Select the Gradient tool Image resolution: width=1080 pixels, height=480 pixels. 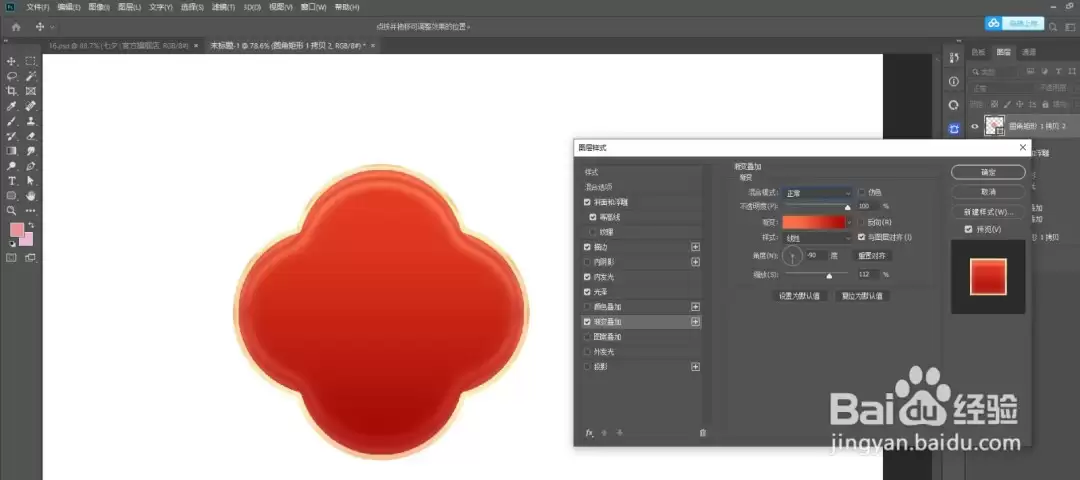[x=12, y=151]
